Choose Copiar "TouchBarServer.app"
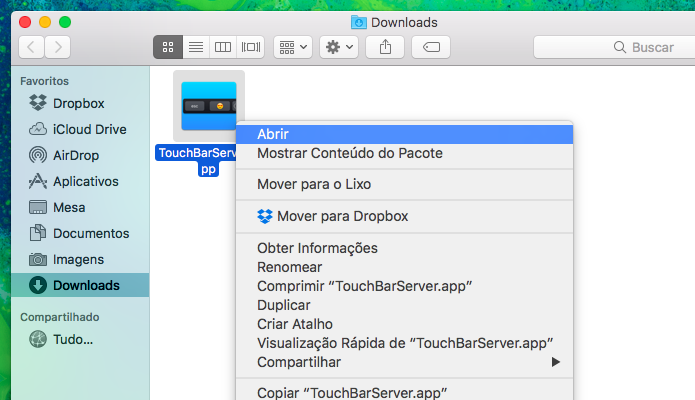 pyautogui.click(x=404, y=393)
